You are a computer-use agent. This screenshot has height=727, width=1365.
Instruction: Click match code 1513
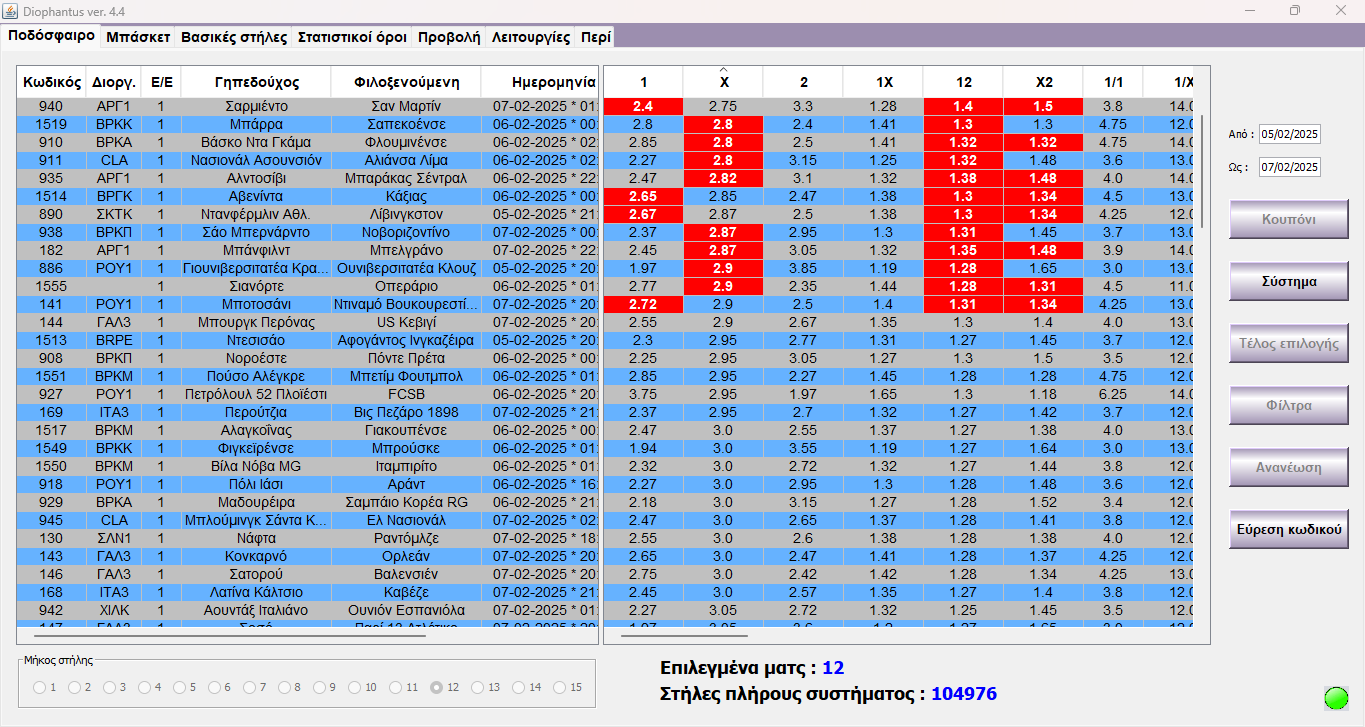pyautogui.click(x=51, y=340)
